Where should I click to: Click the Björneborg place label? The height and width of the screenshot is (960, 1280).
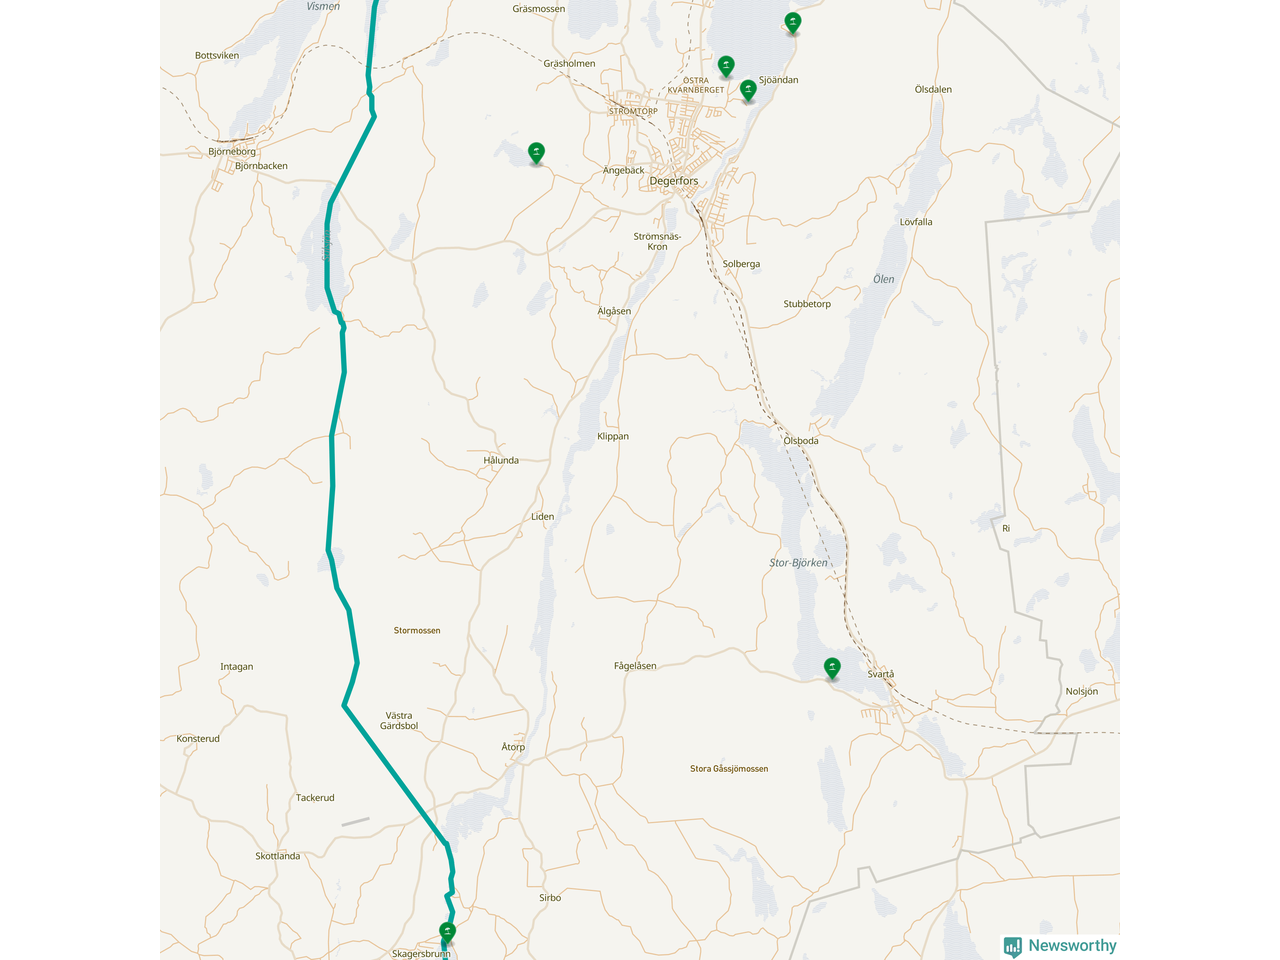click(232, 152)
